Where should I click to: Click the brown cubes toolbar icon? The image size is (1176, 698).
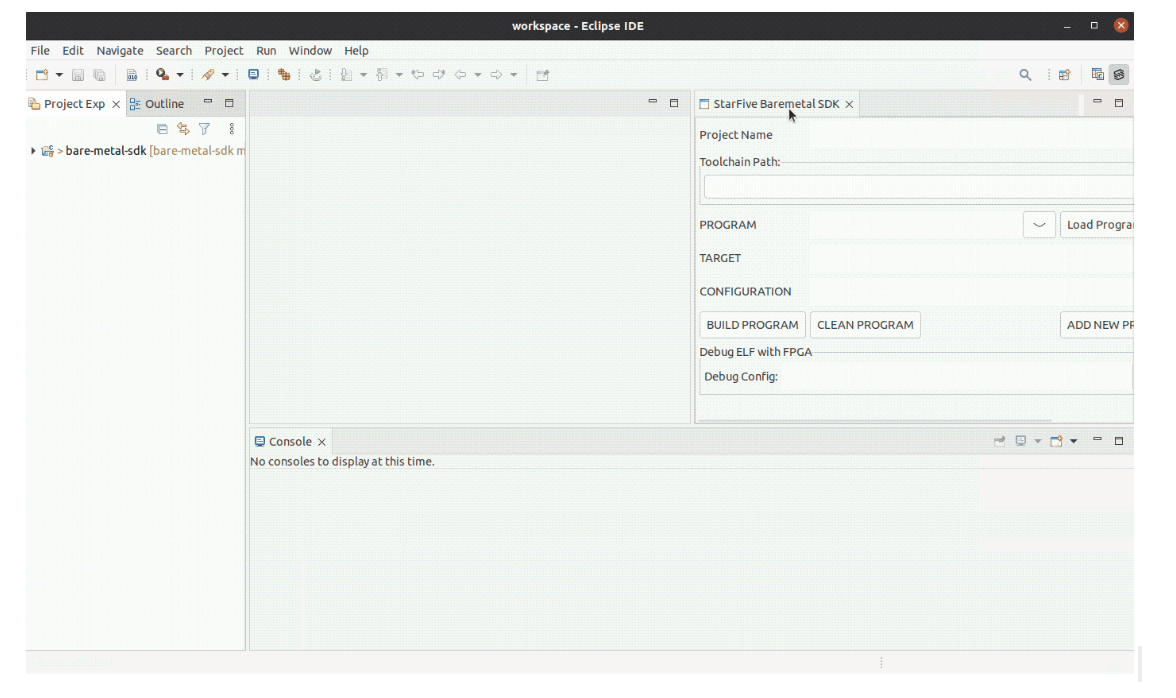(x=284, y=75)
